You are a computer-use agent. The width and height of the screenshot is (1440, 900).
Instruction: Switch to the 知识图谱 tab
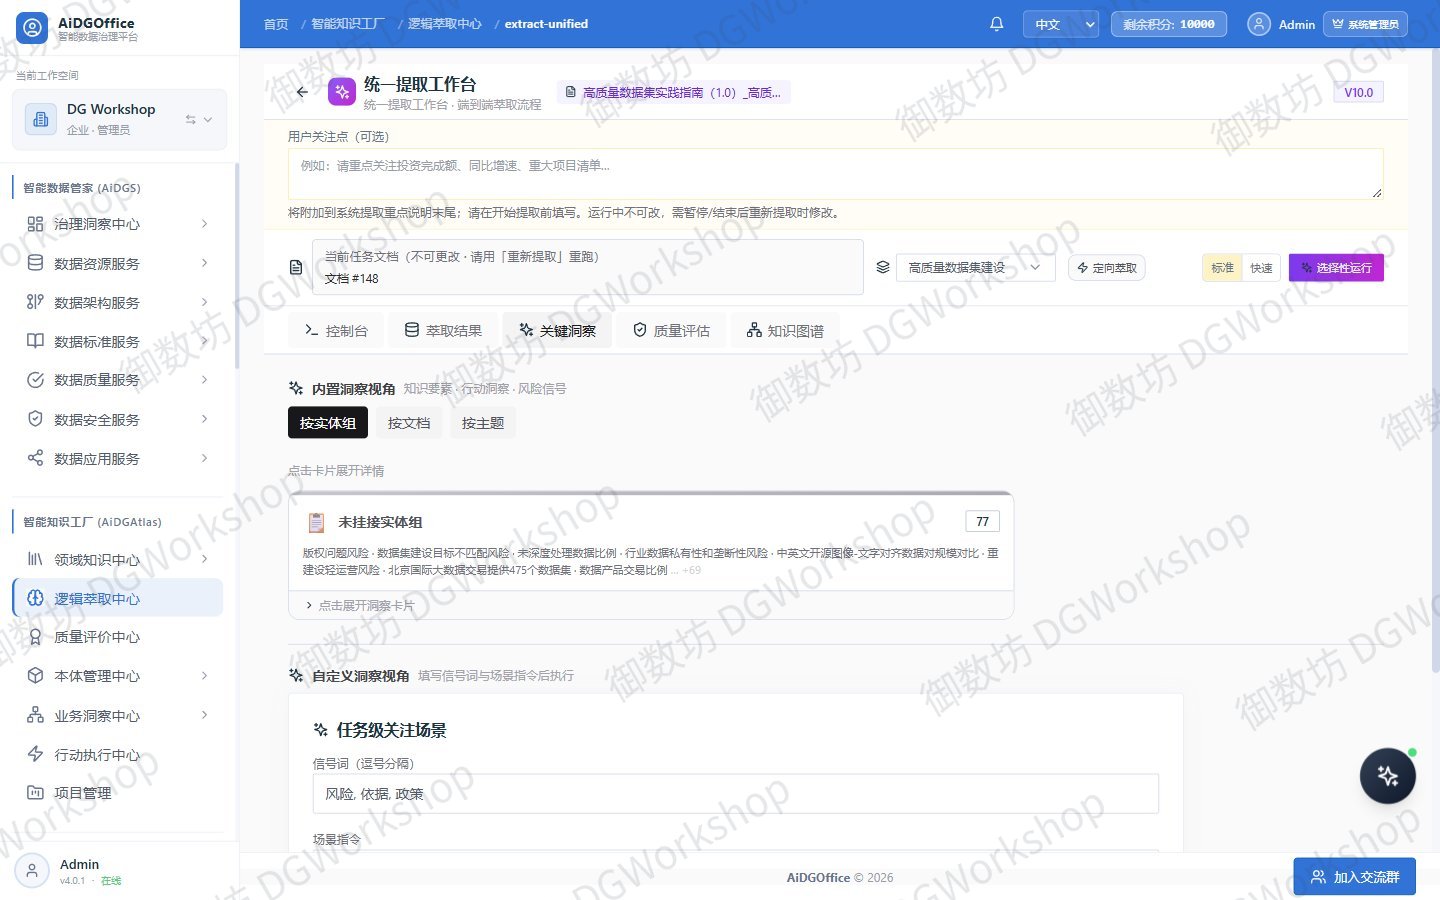(785, 330)
